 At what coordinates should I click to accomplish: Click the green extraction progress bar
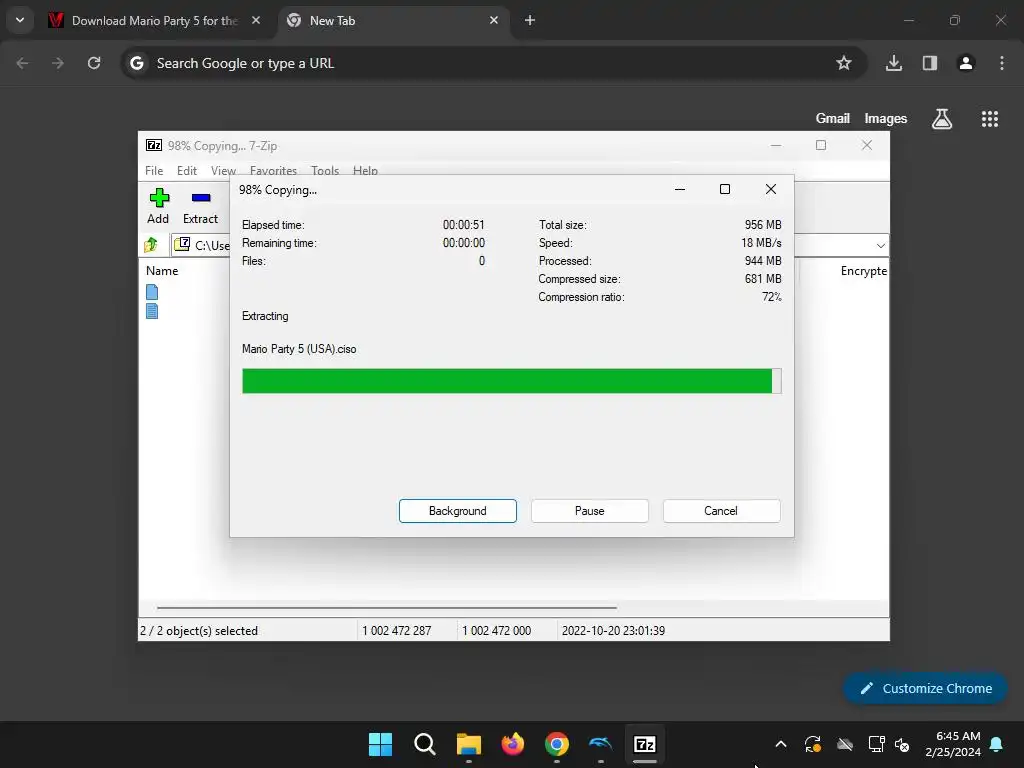[x=511, y=381]
